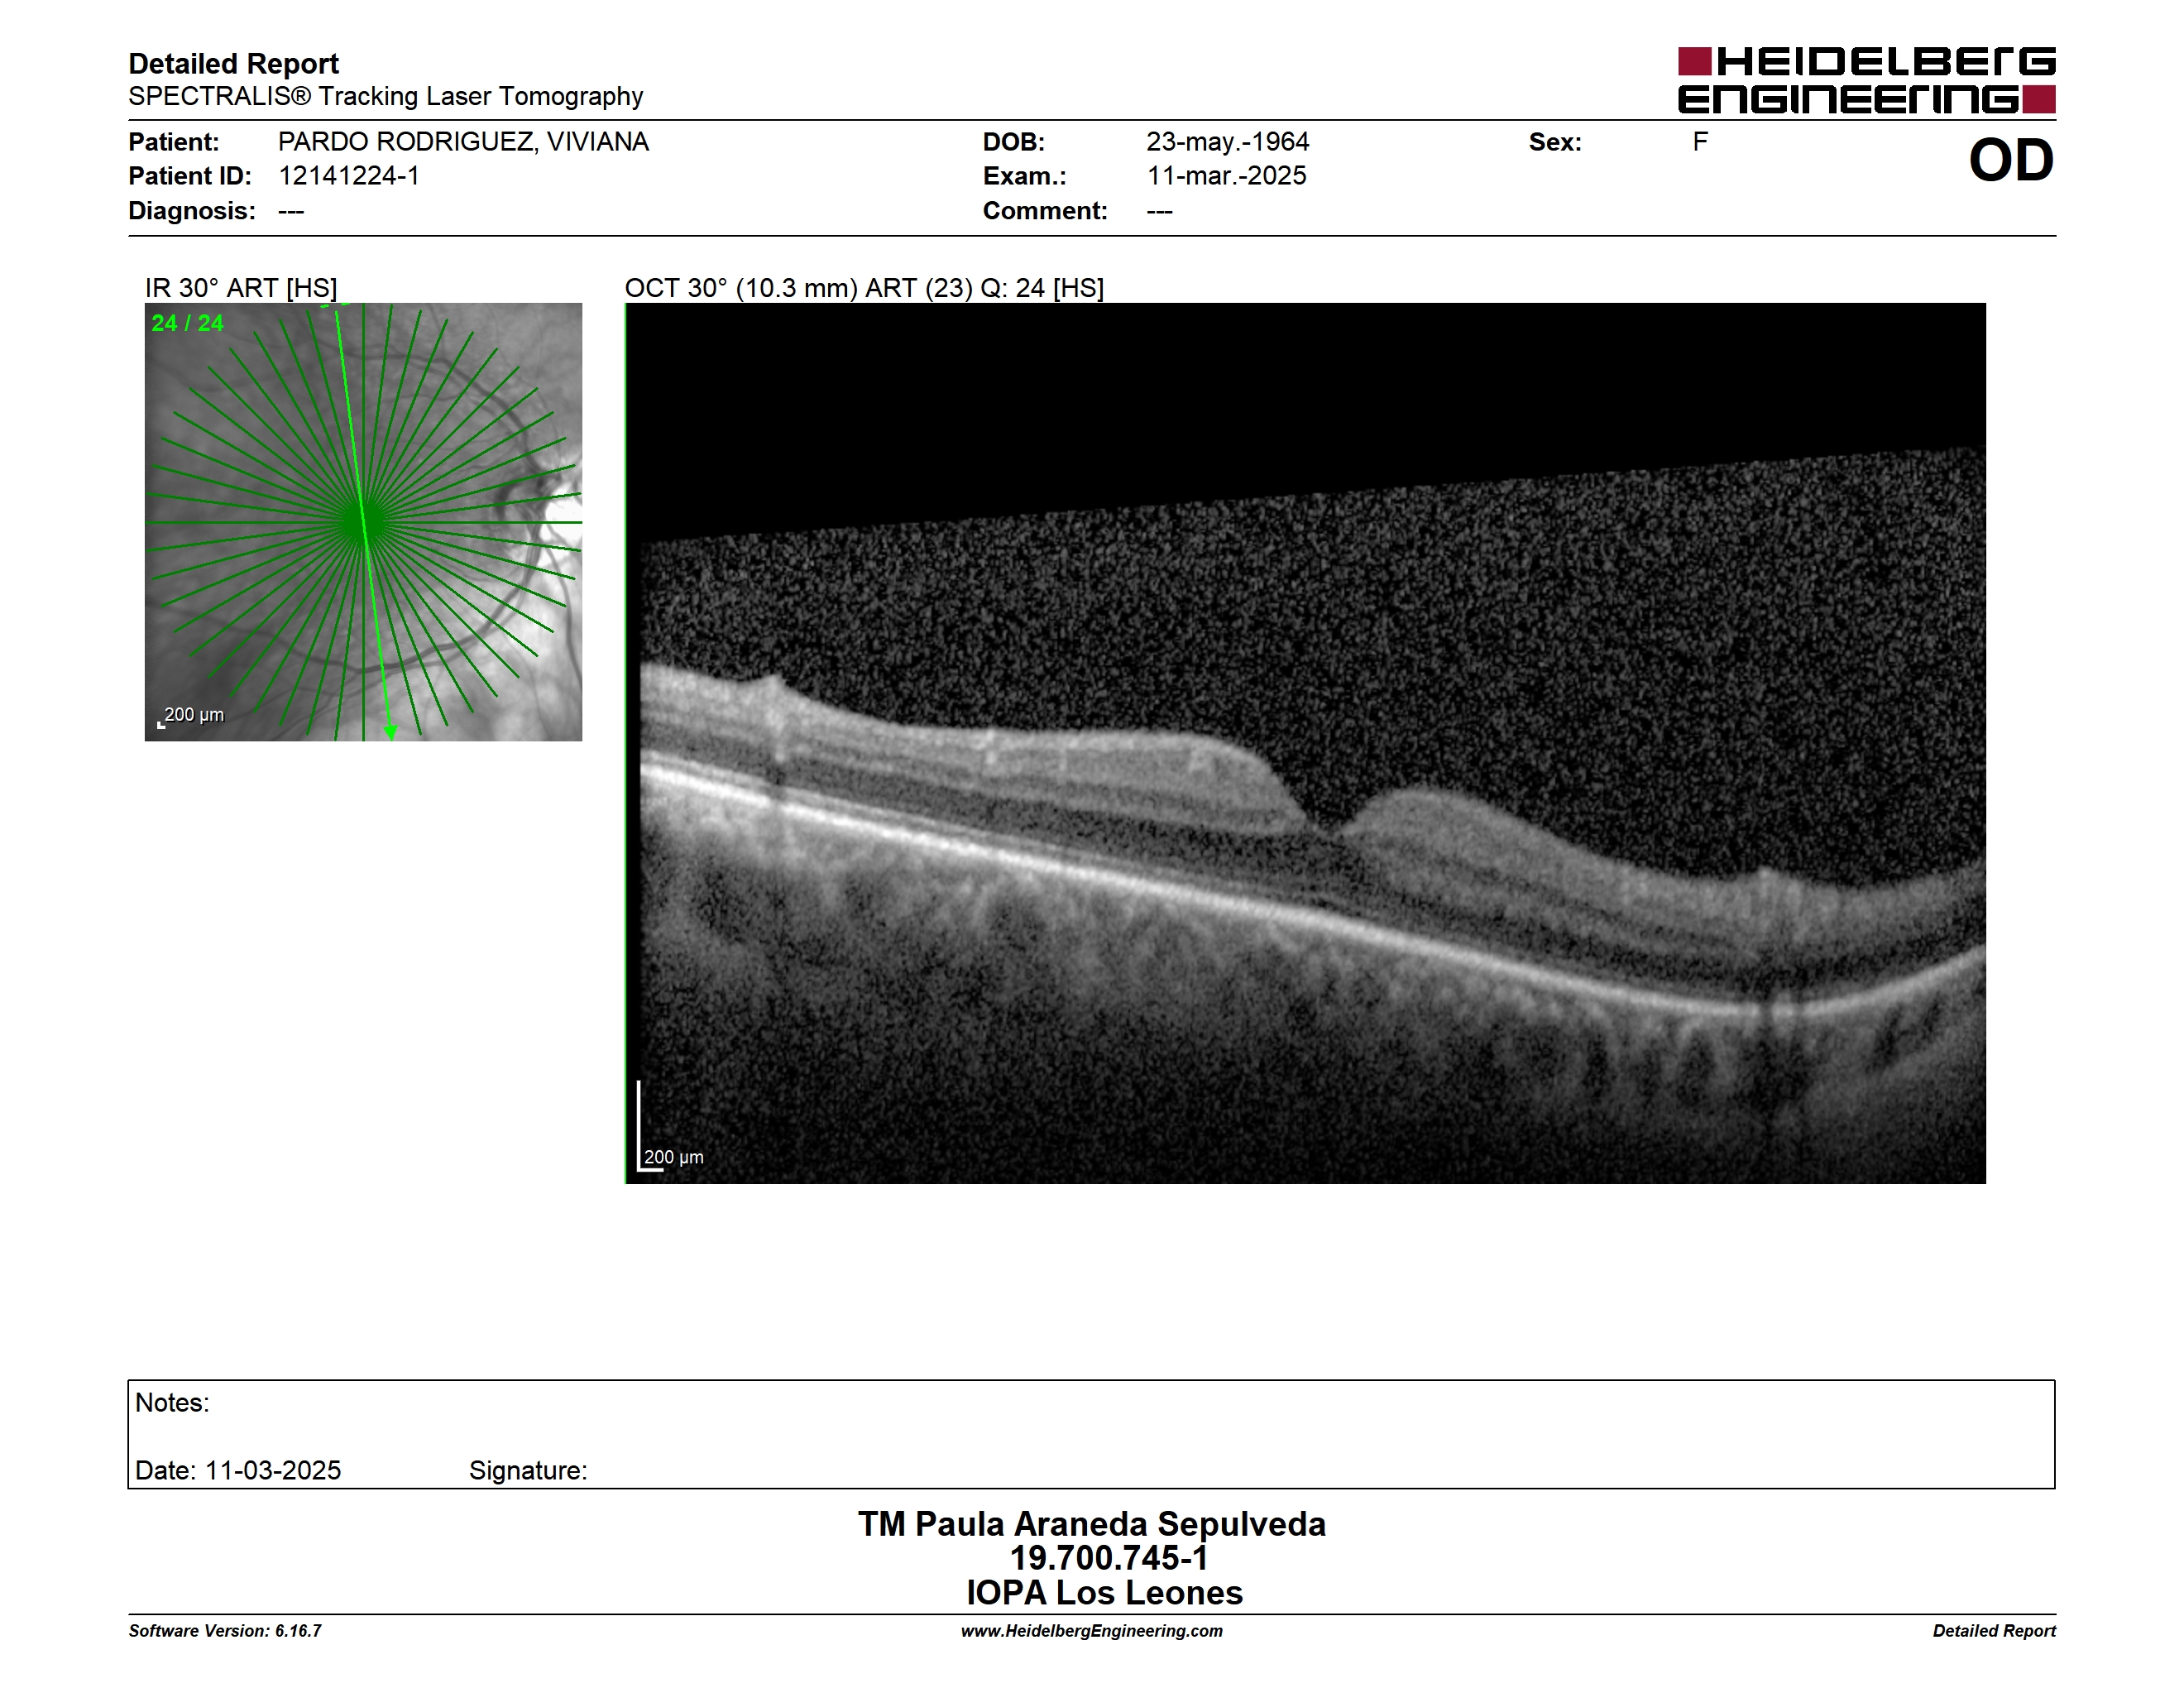Click the Sex value 'F'
Image resolution: width=2184 pixels, height=1688 pixels.
1700,142
